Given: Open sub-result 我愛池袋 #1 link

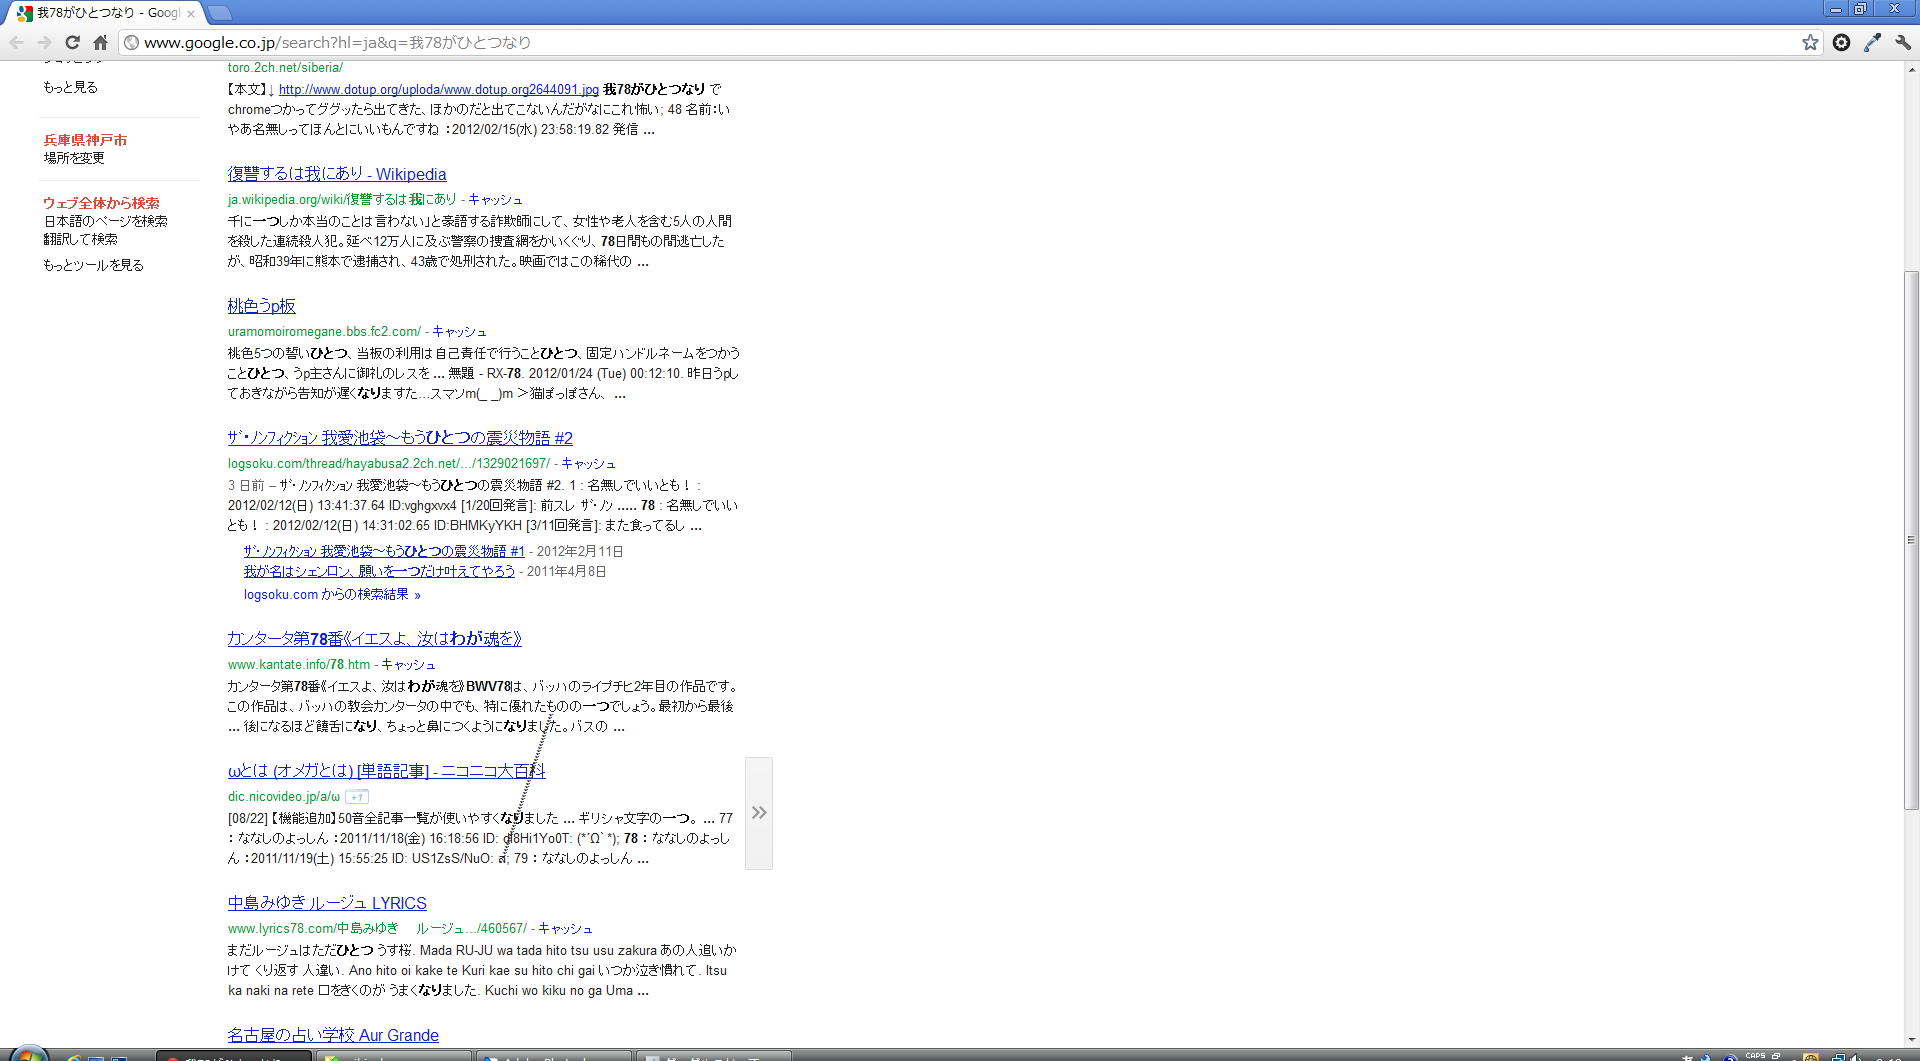Looking at the screenshot, I should click(x=384, y=552).
